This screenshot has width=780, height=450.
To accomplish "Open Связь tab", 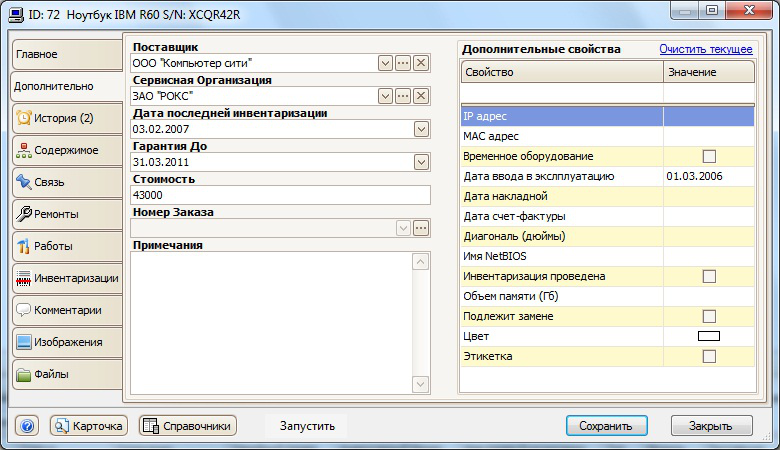I will [x=67, y=182].
